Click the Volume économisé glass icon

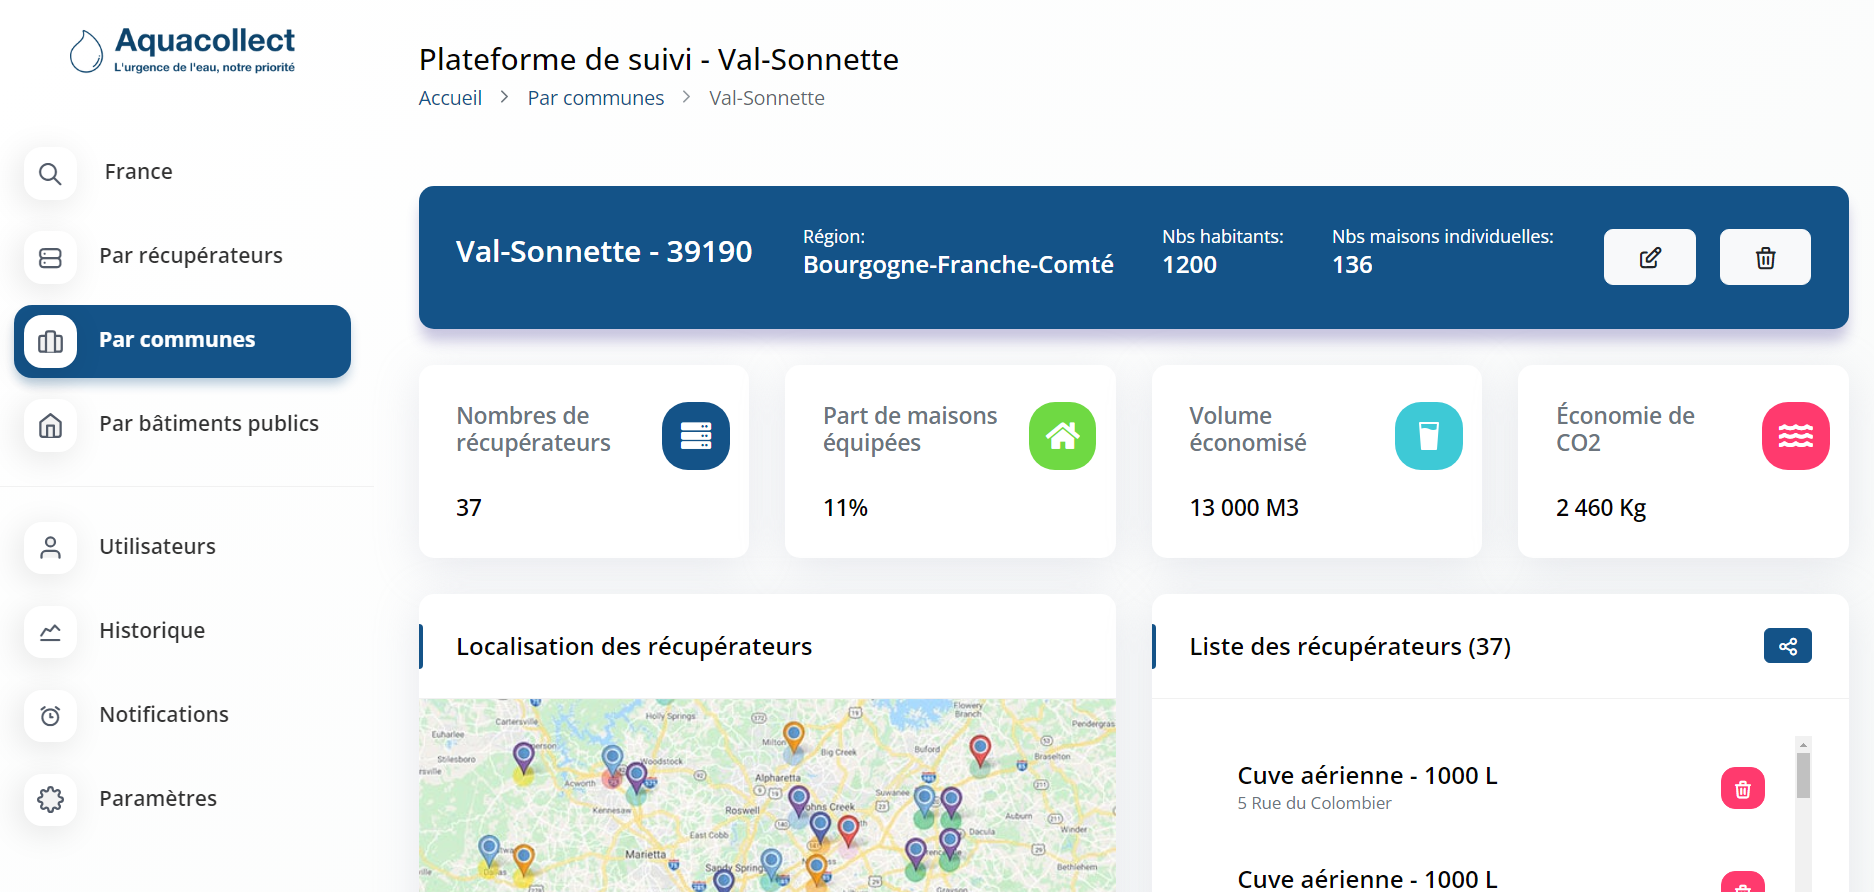click(1428, 436)
